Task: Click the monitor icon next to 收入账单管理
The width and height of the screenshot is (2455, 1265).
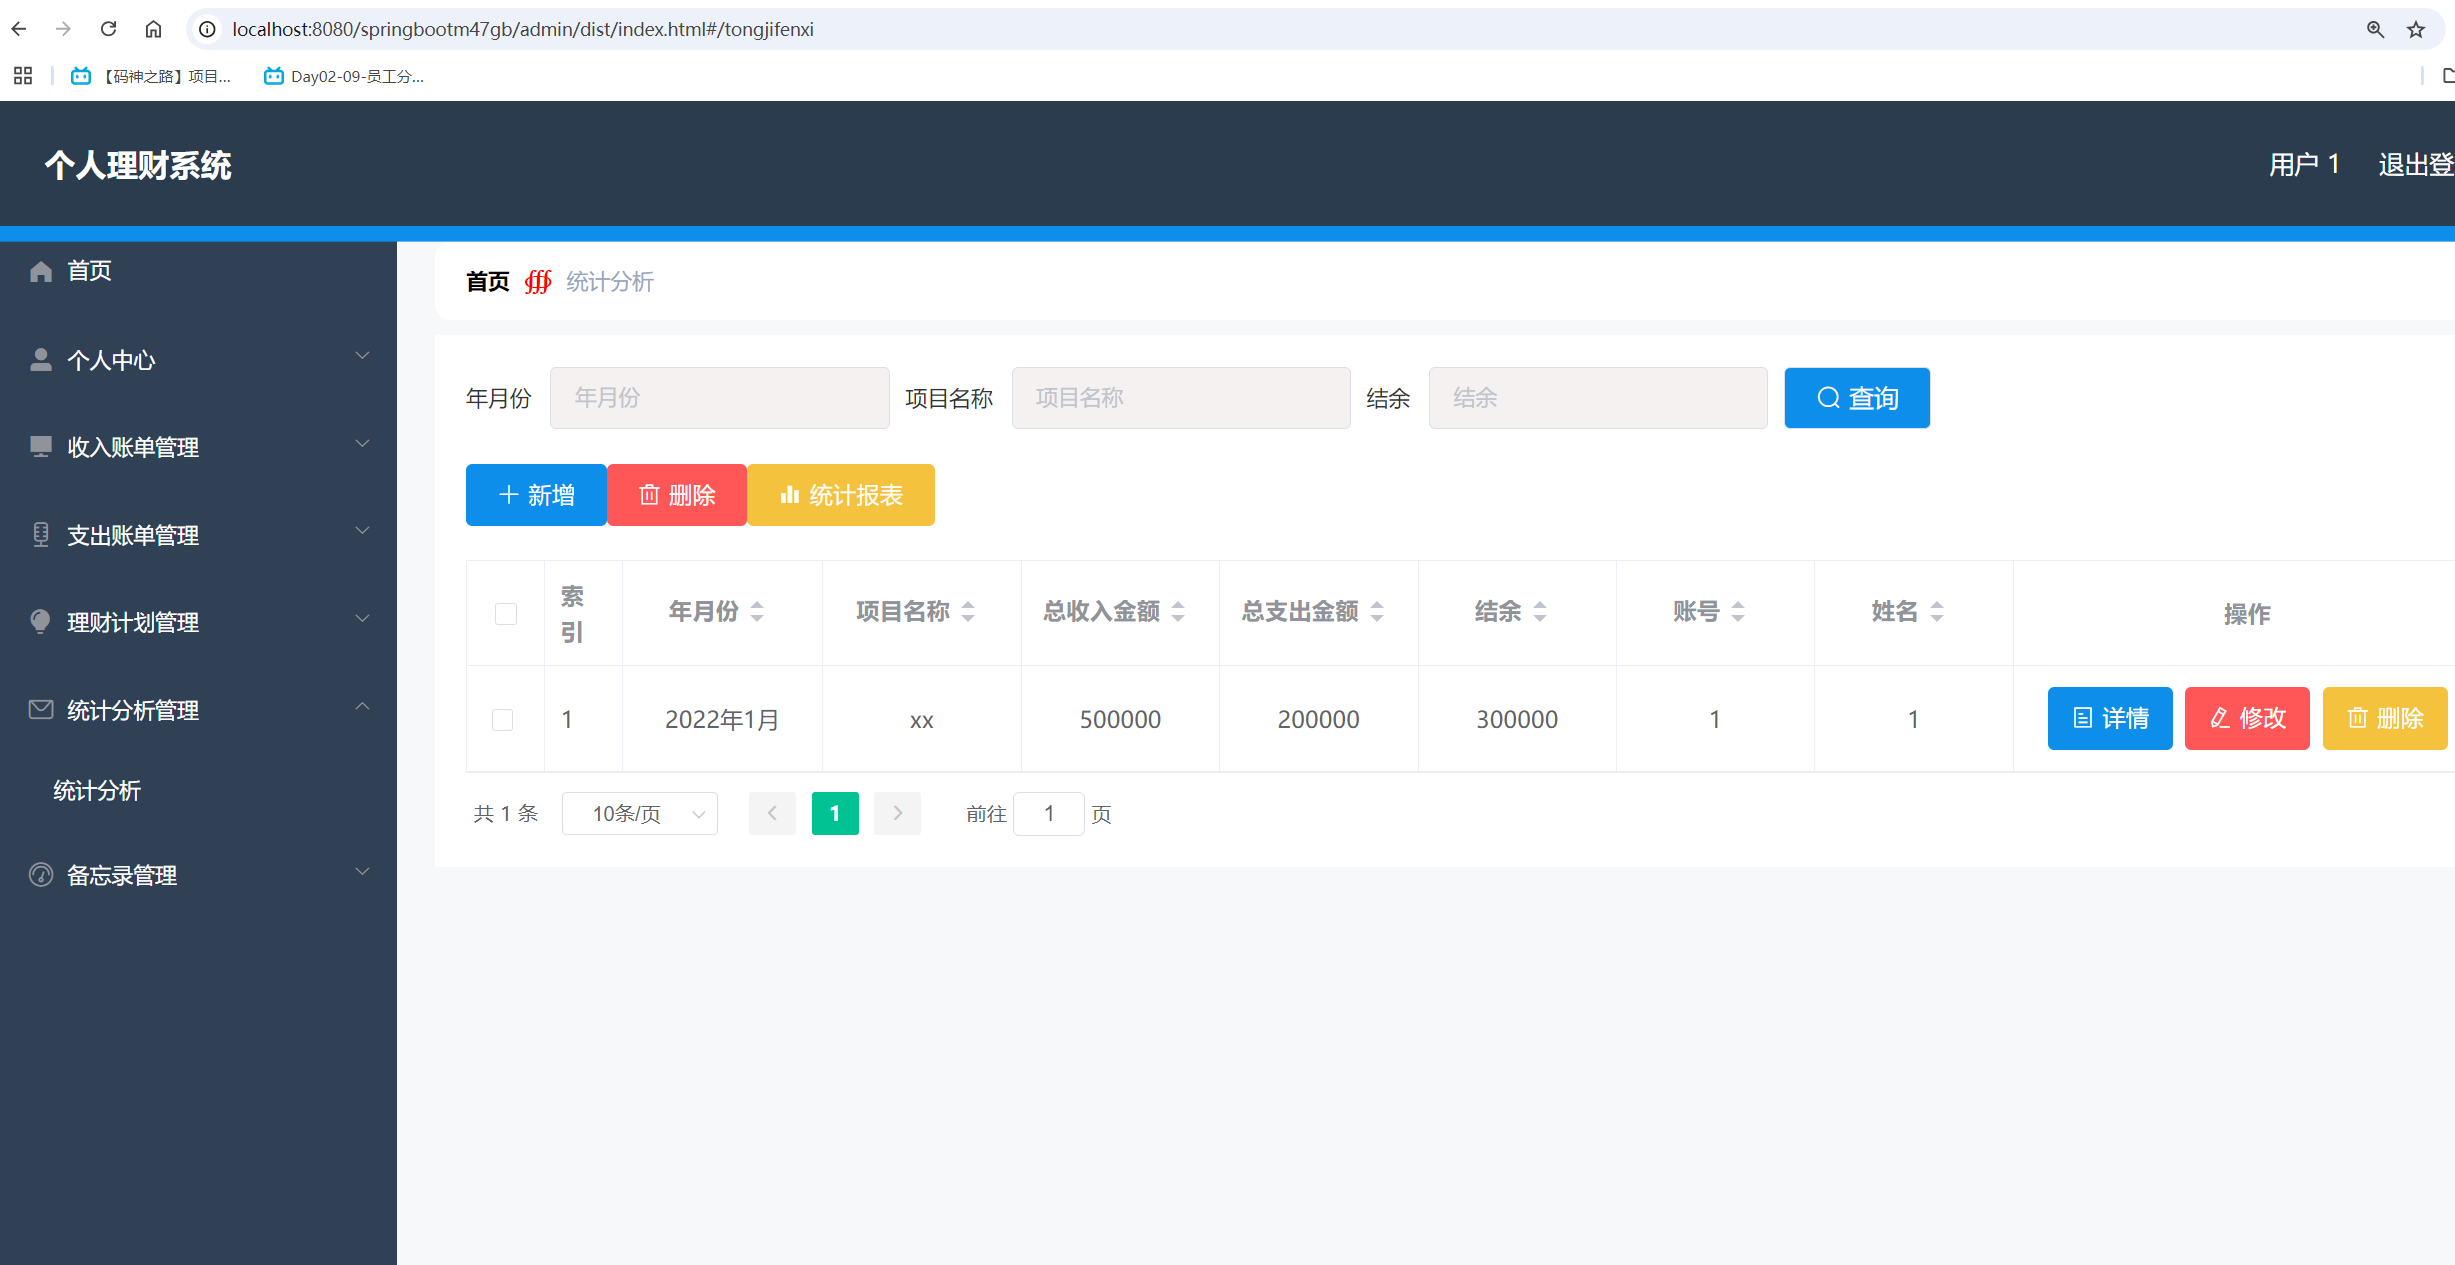Action: tap(41, 445)
